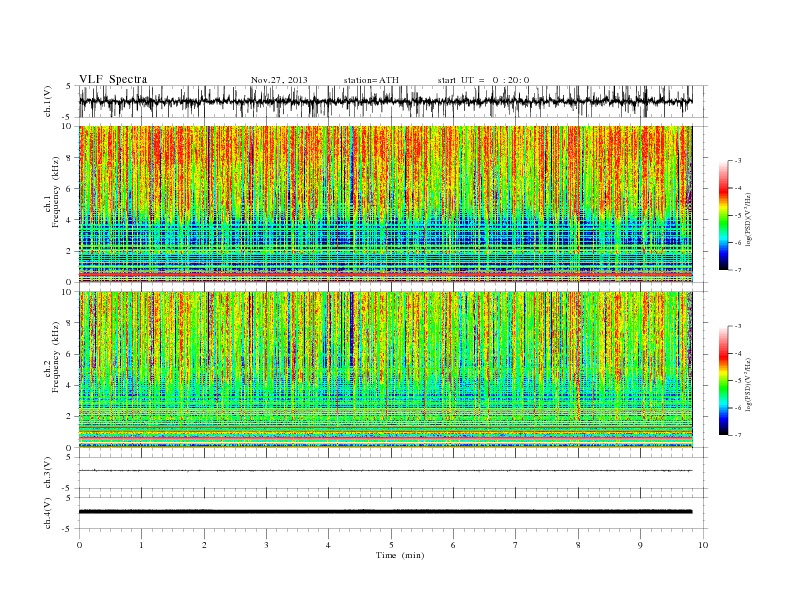The image size is (792, 612).
Task: Click the time axis tick label "3"
Action: 266,545
